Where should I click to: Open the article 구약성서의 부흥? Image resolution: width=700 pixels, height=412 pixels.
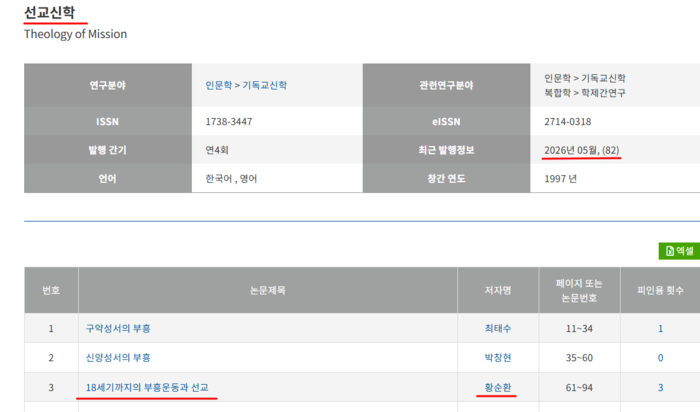(x=118, y=329)
